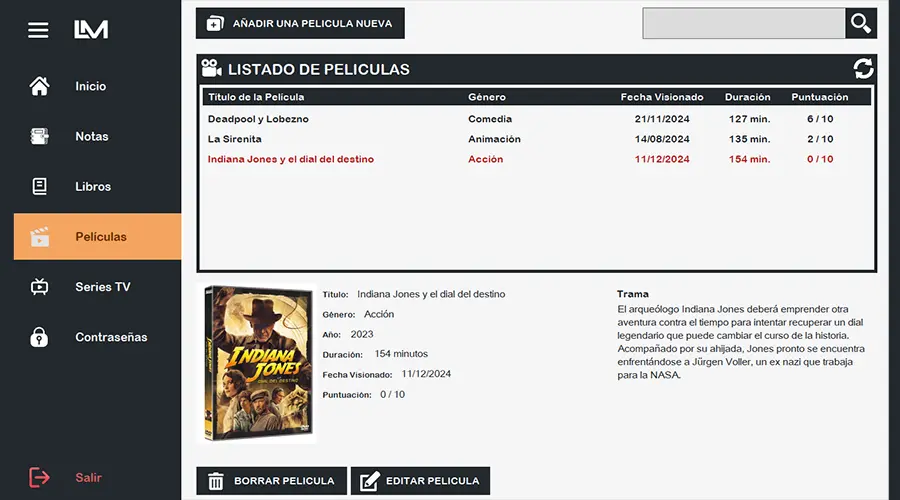This screenshot has width=900, height=500.
Task: Select the Deadpool y Lobezno row
Action: tap(537, 119)
